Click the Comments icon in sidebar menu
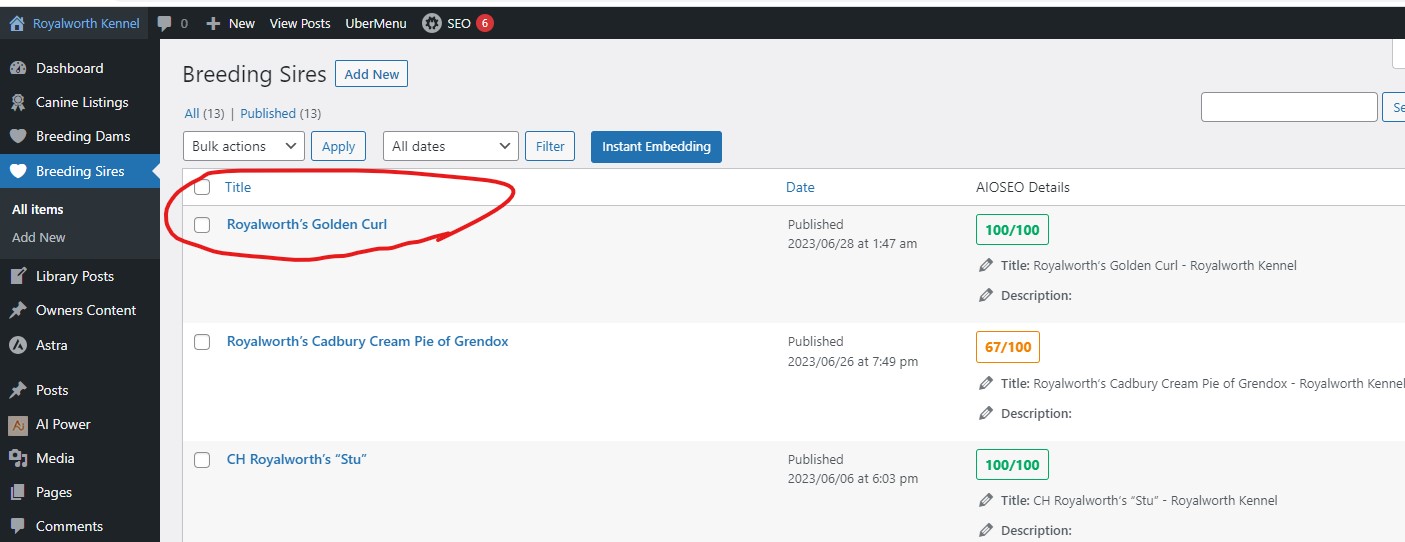 point(18,526)
